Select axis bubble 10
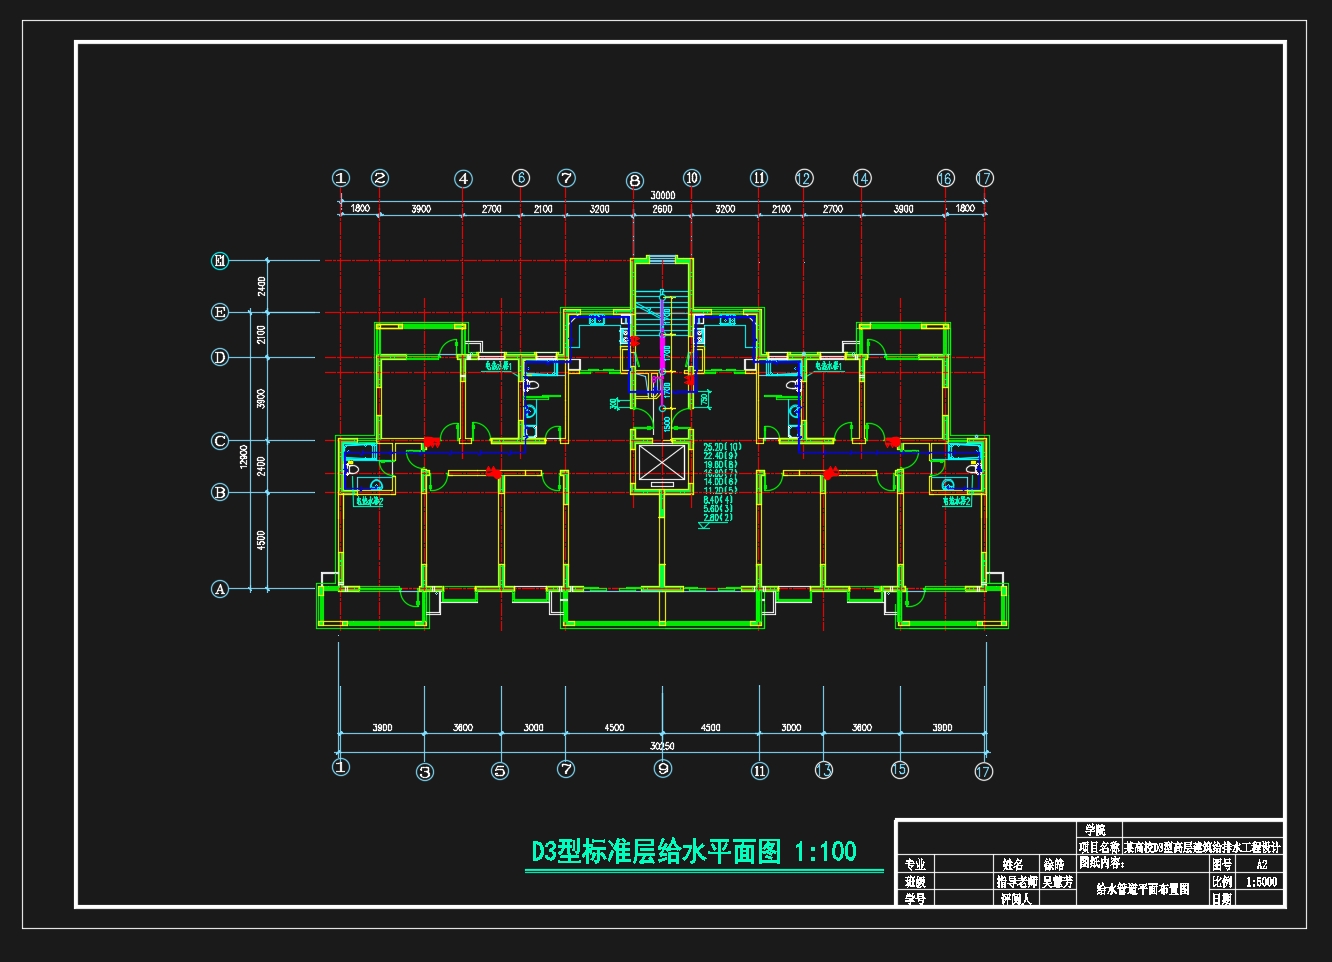 692,178
